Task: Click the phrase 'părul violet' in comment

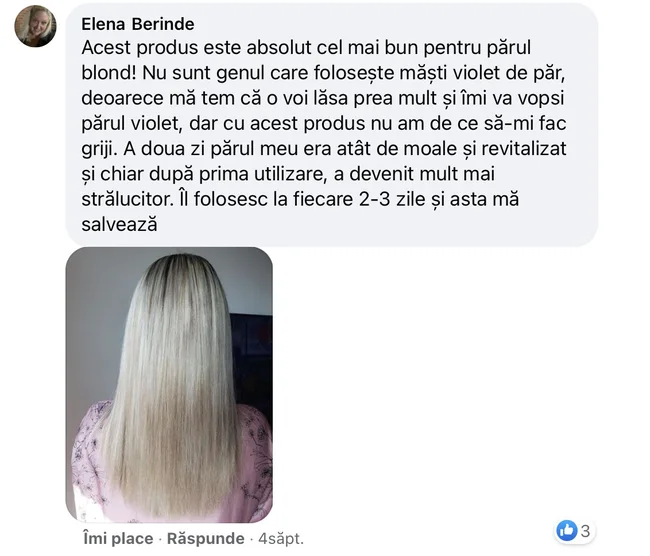Action: (132, 124)
